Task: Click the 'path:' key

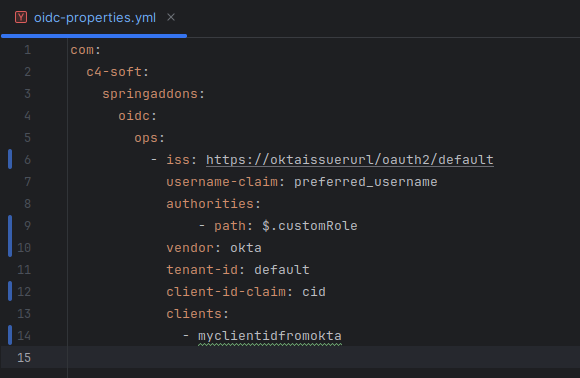Action: pos(233,226)
